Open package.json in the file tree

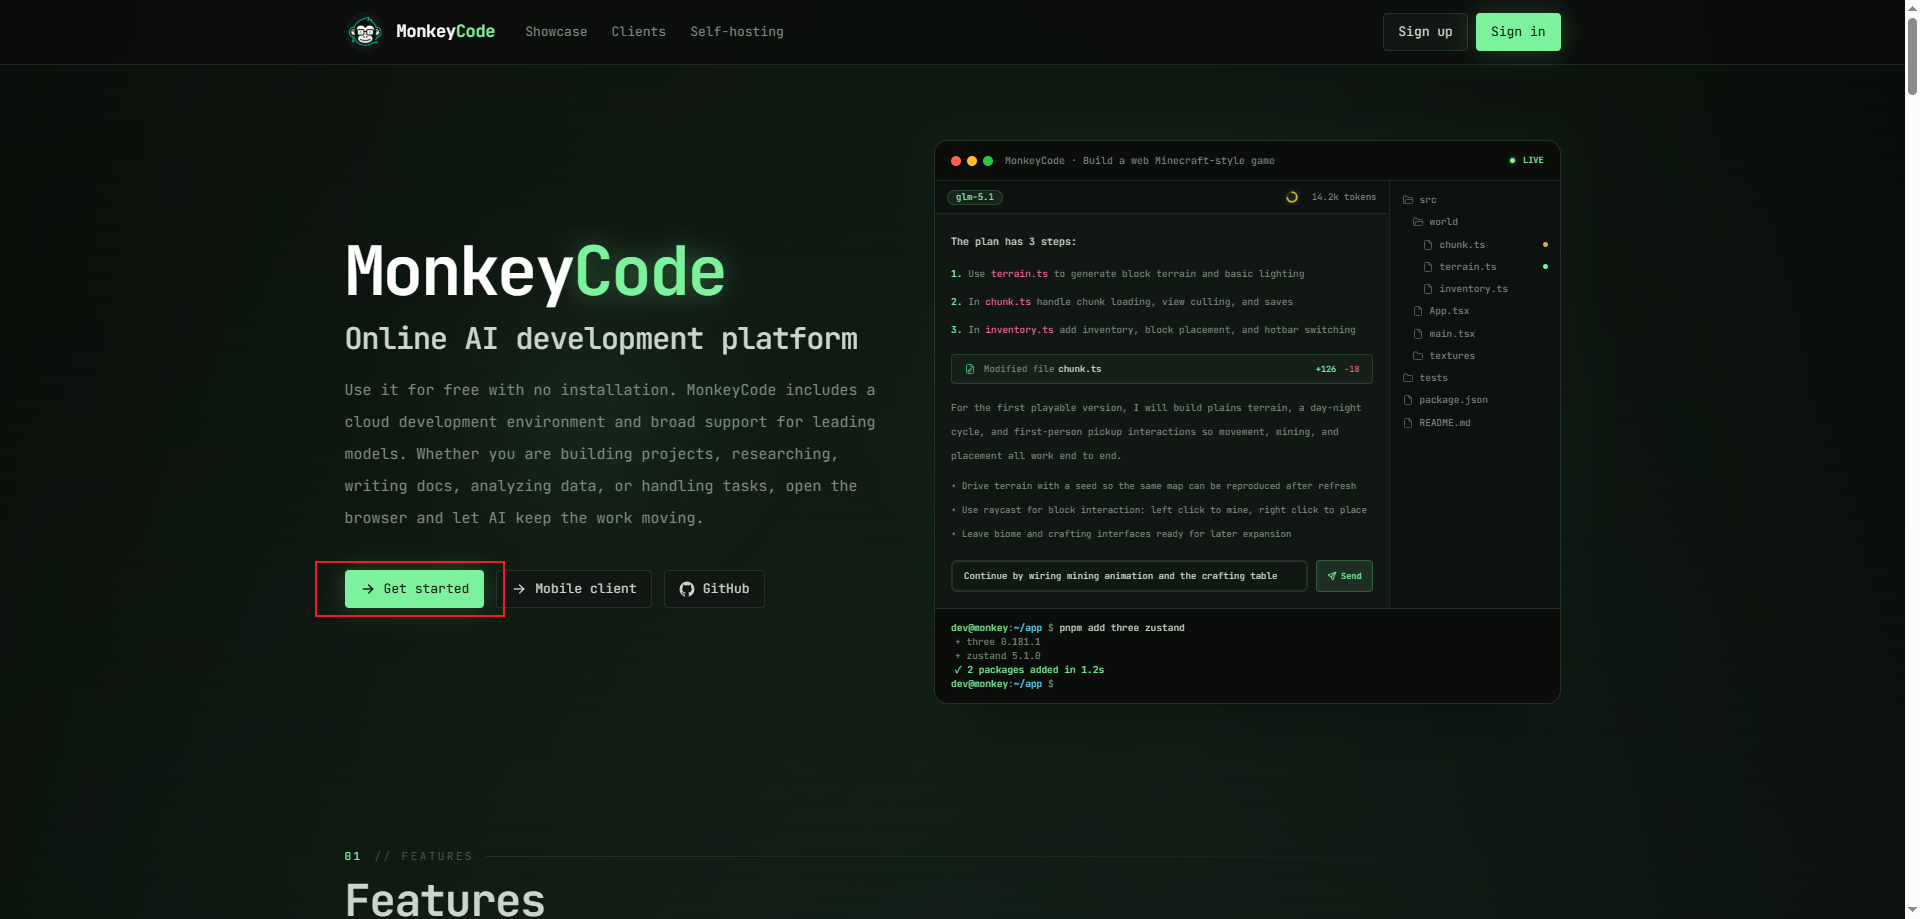[1453, 400]
